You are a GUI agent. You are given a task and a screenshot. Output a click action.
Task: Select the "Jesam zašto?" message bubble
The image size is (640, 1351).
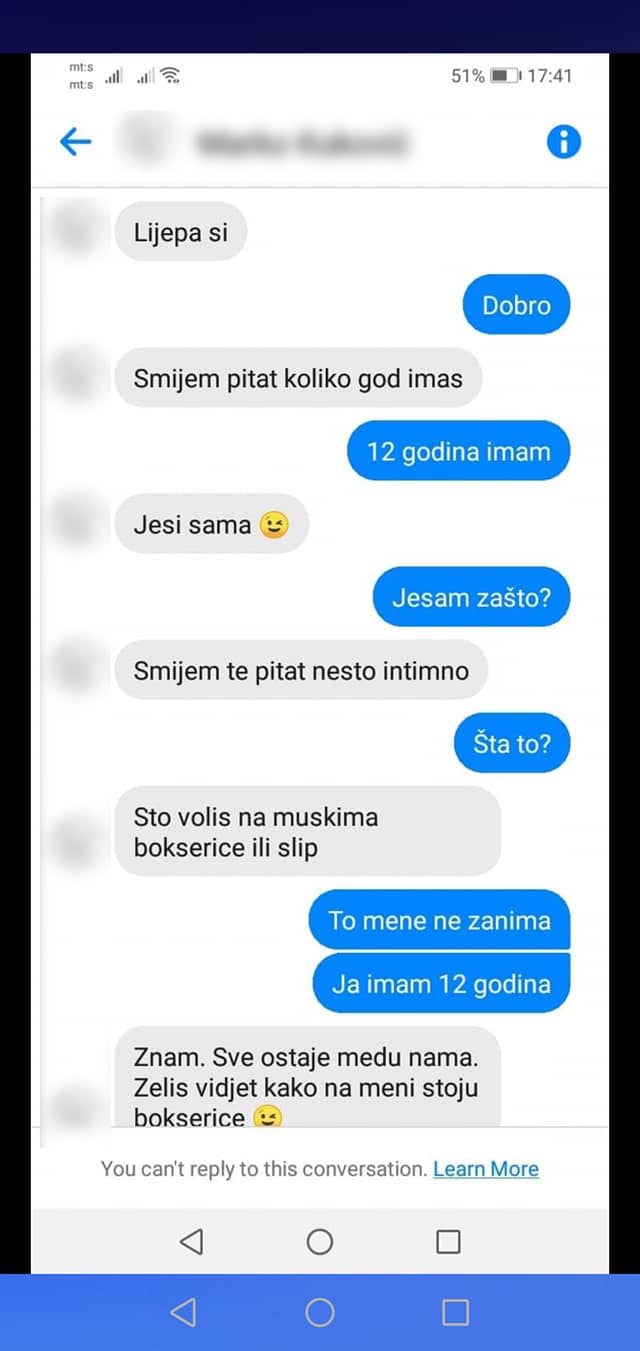(471, 597)
